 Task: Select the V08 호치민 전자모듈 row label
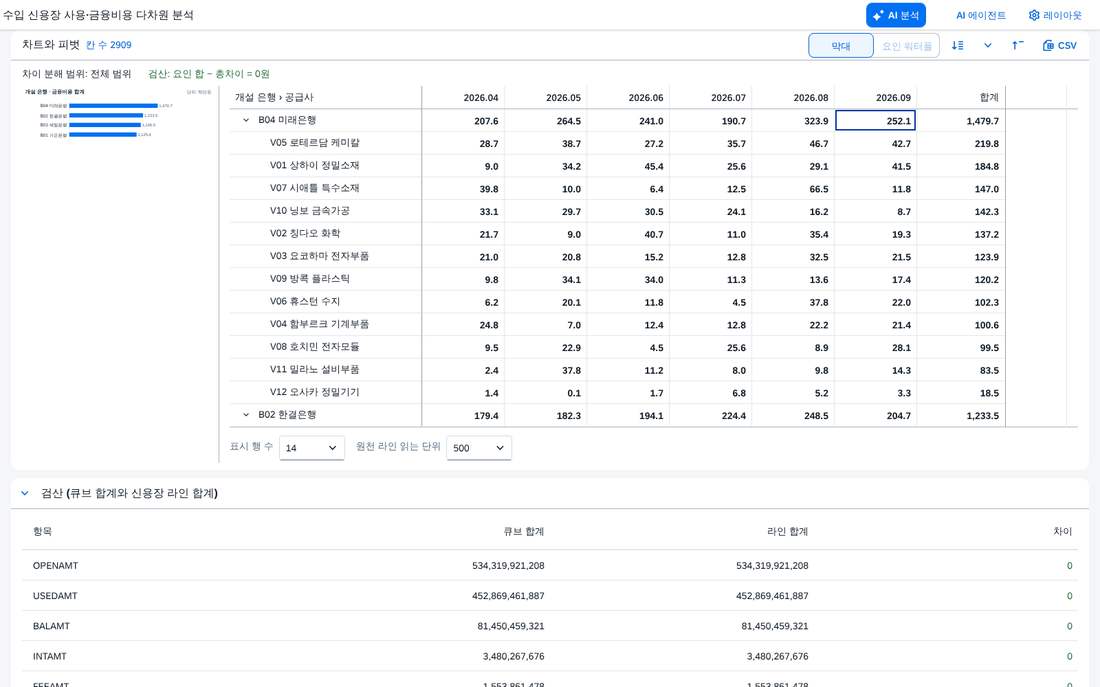315,347
